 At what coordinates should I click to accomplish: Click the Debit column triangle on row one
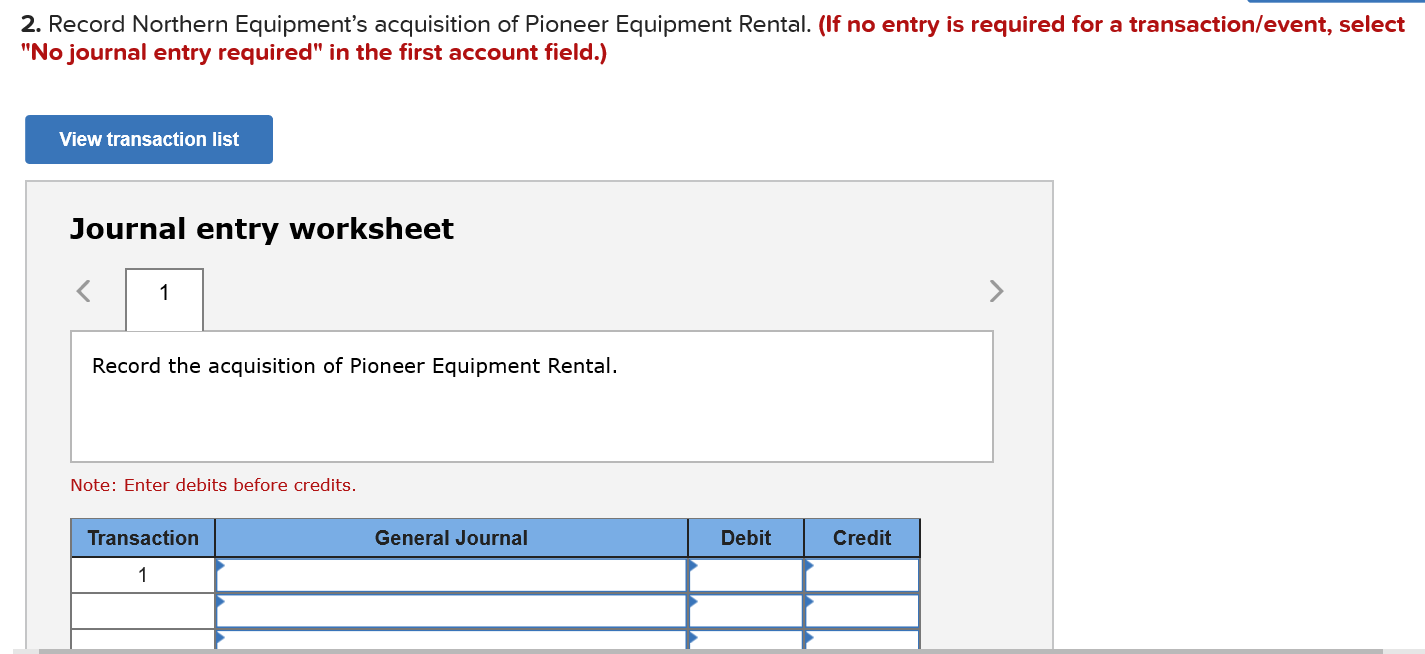click(691, 568)
